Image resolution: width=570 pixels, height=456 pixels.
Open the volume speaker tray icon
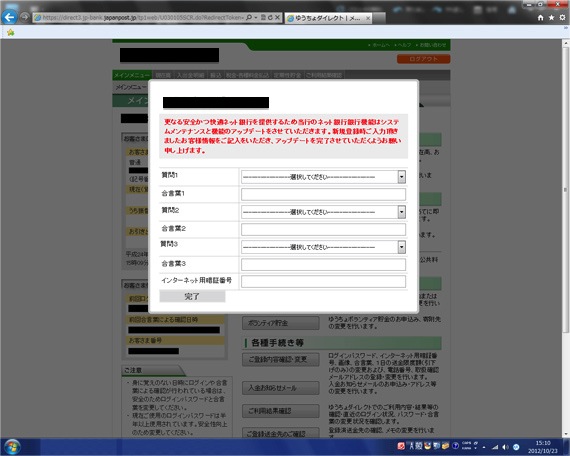(x=505, y=447)
